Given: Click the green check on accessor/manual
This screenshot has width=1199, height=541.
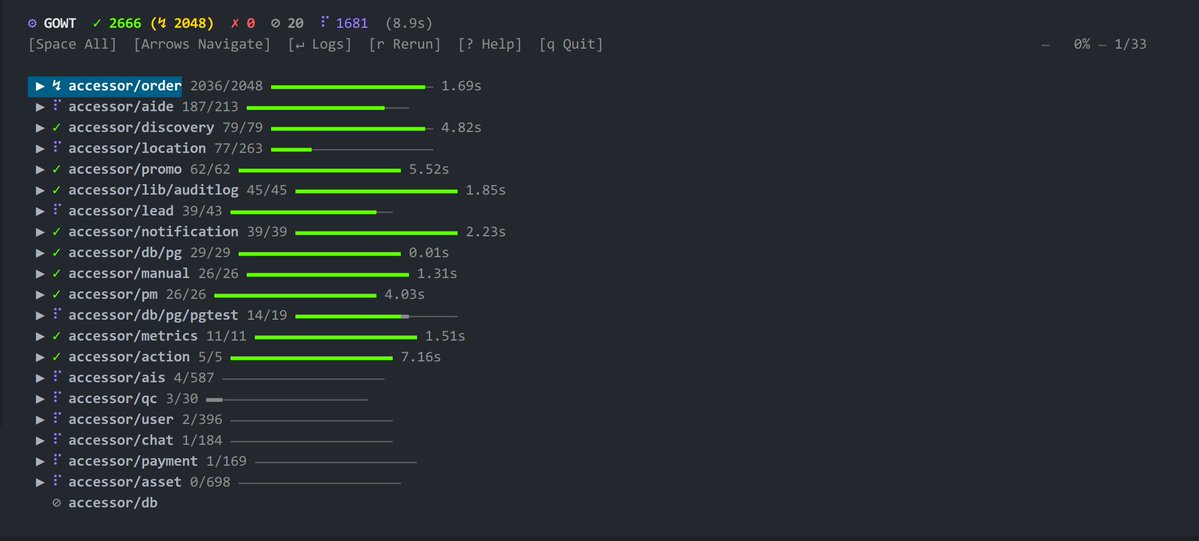Looking at the screenshot, I should tap(57, 273).
